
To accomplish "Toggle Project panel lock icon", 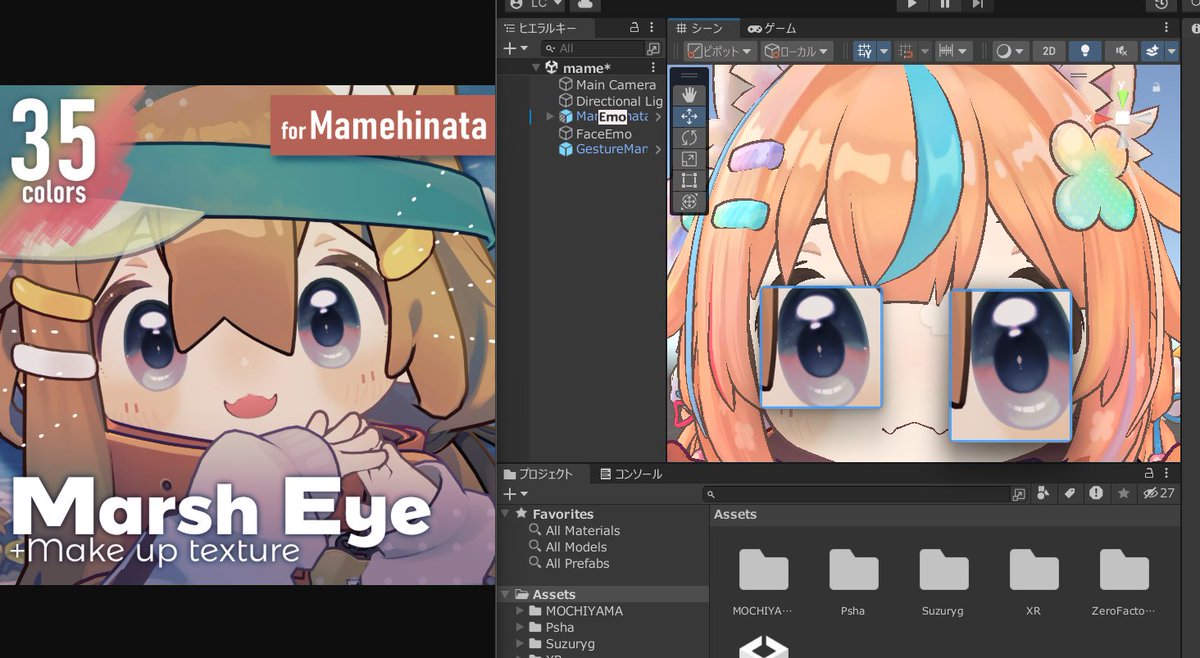I will (x=1149, y=474).
